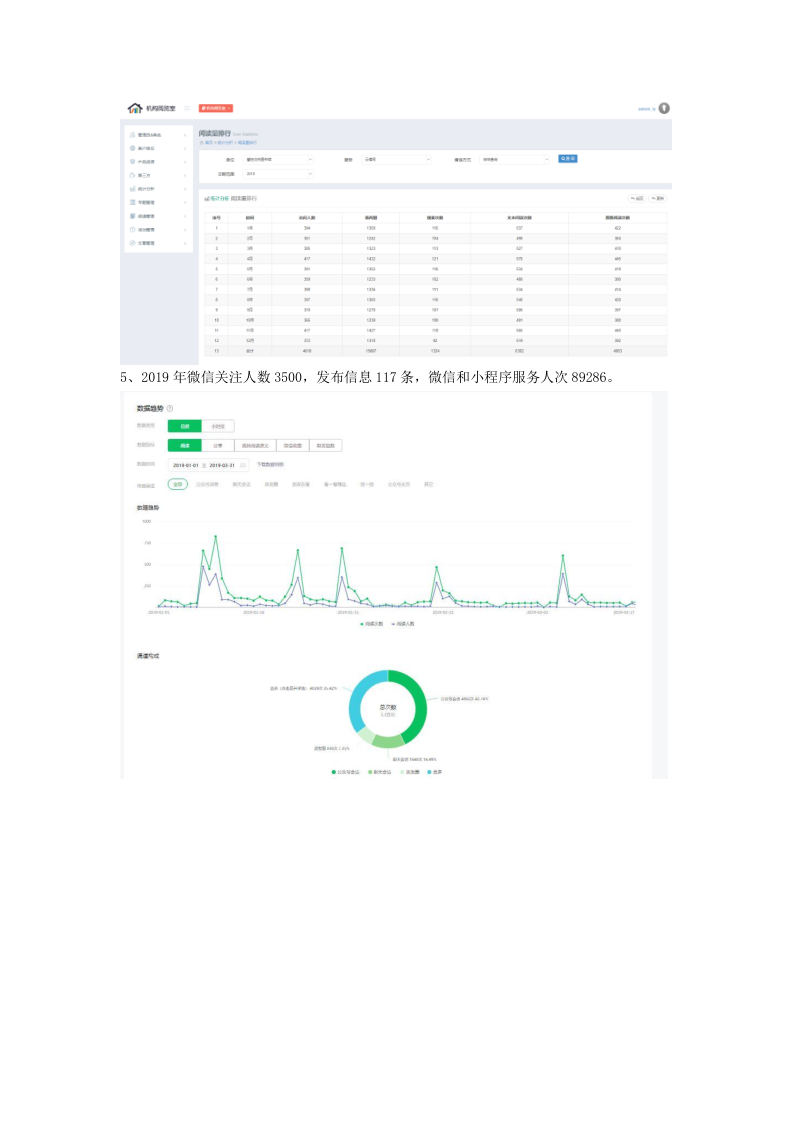Select the 小时报 data type toggle
The width and height of the screenshot is (794, 1123).
pos(218,426)
